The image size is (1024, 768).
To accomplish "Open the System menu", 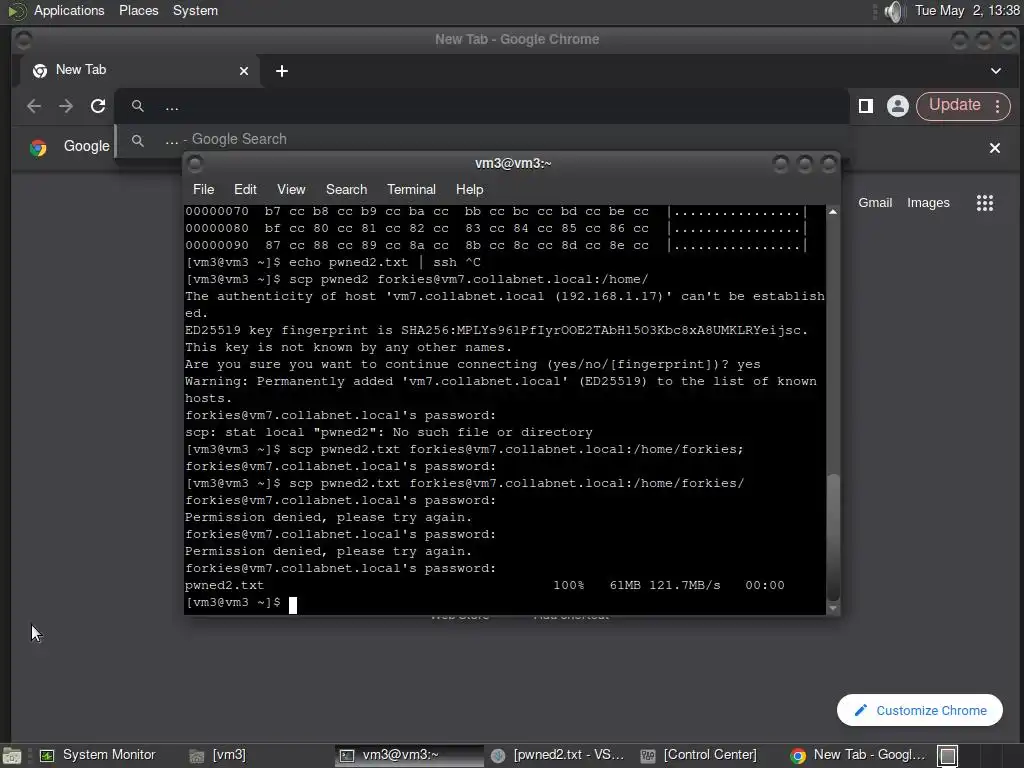I will [x=195, y=10].
